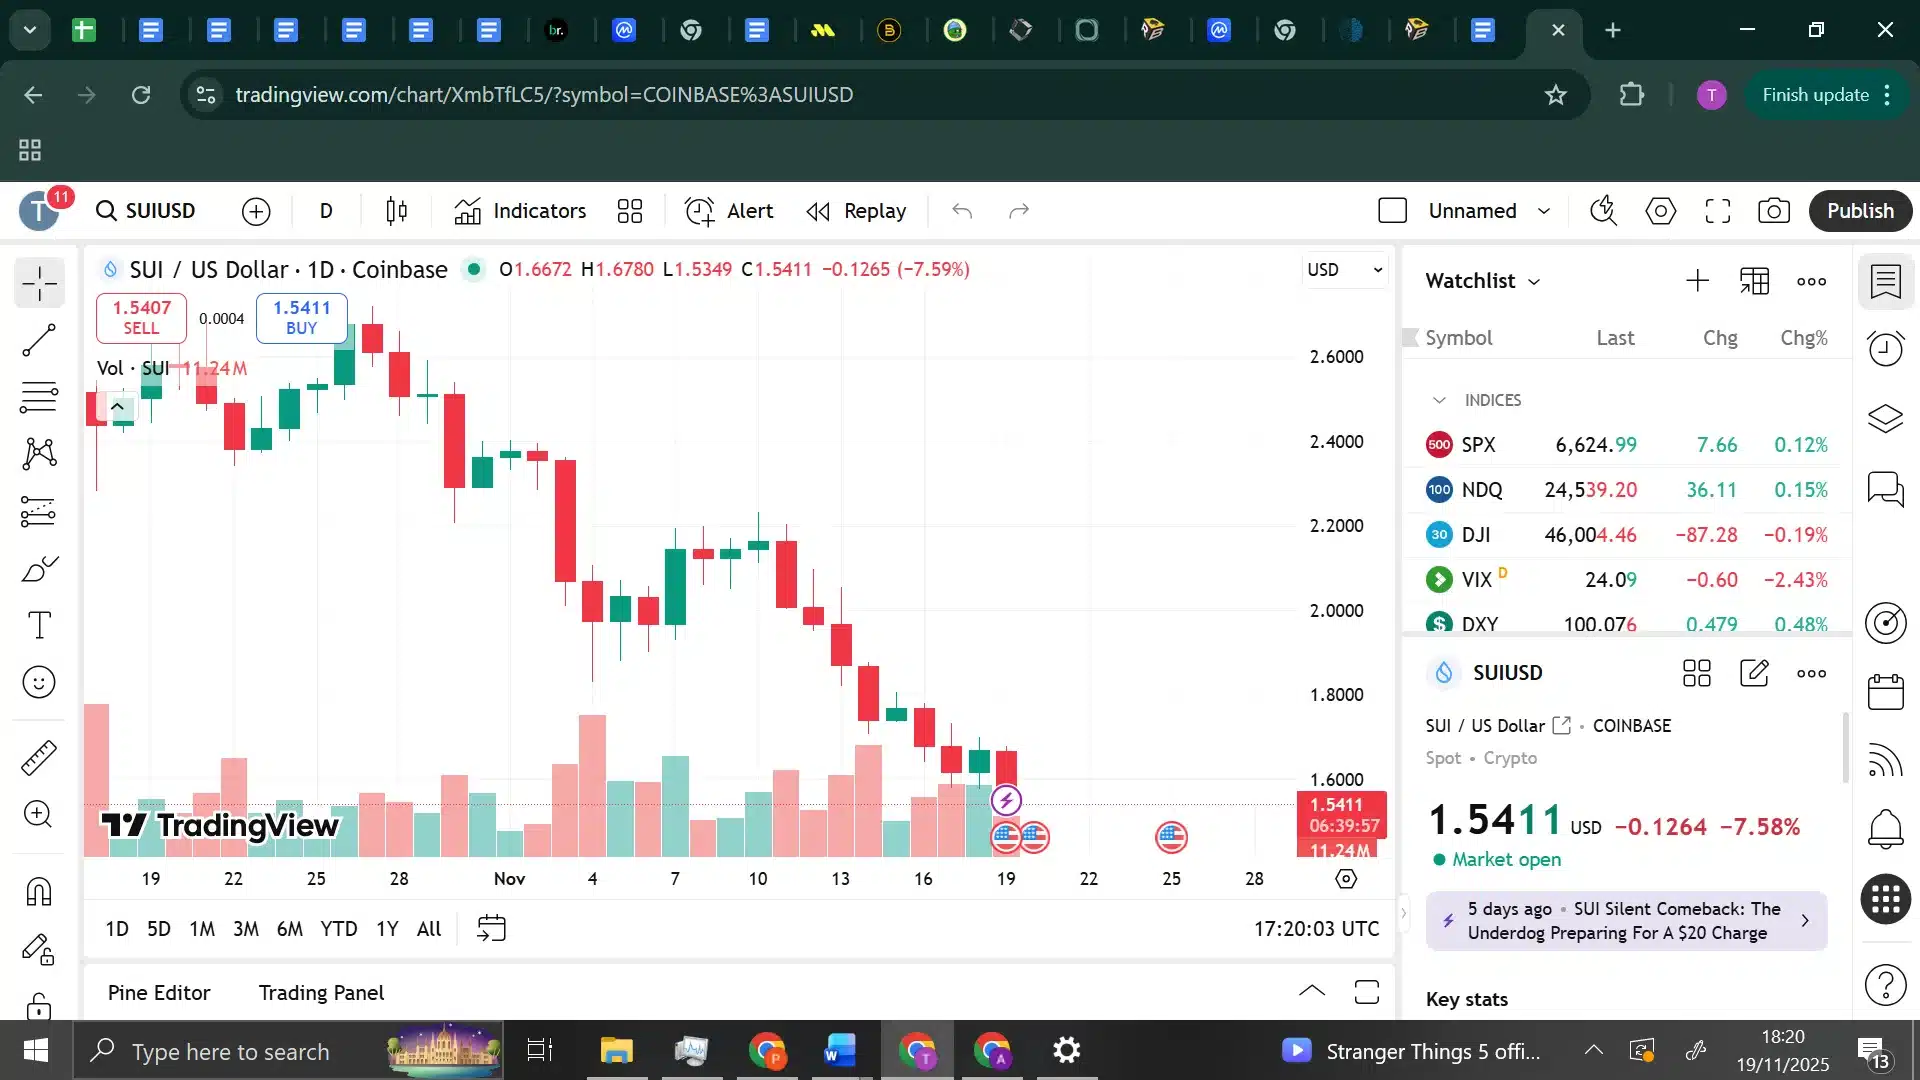Screen dimensions: 1920x1080
Task: Hide all drawings with the lock toggle
Action: (x=38, y=950)
